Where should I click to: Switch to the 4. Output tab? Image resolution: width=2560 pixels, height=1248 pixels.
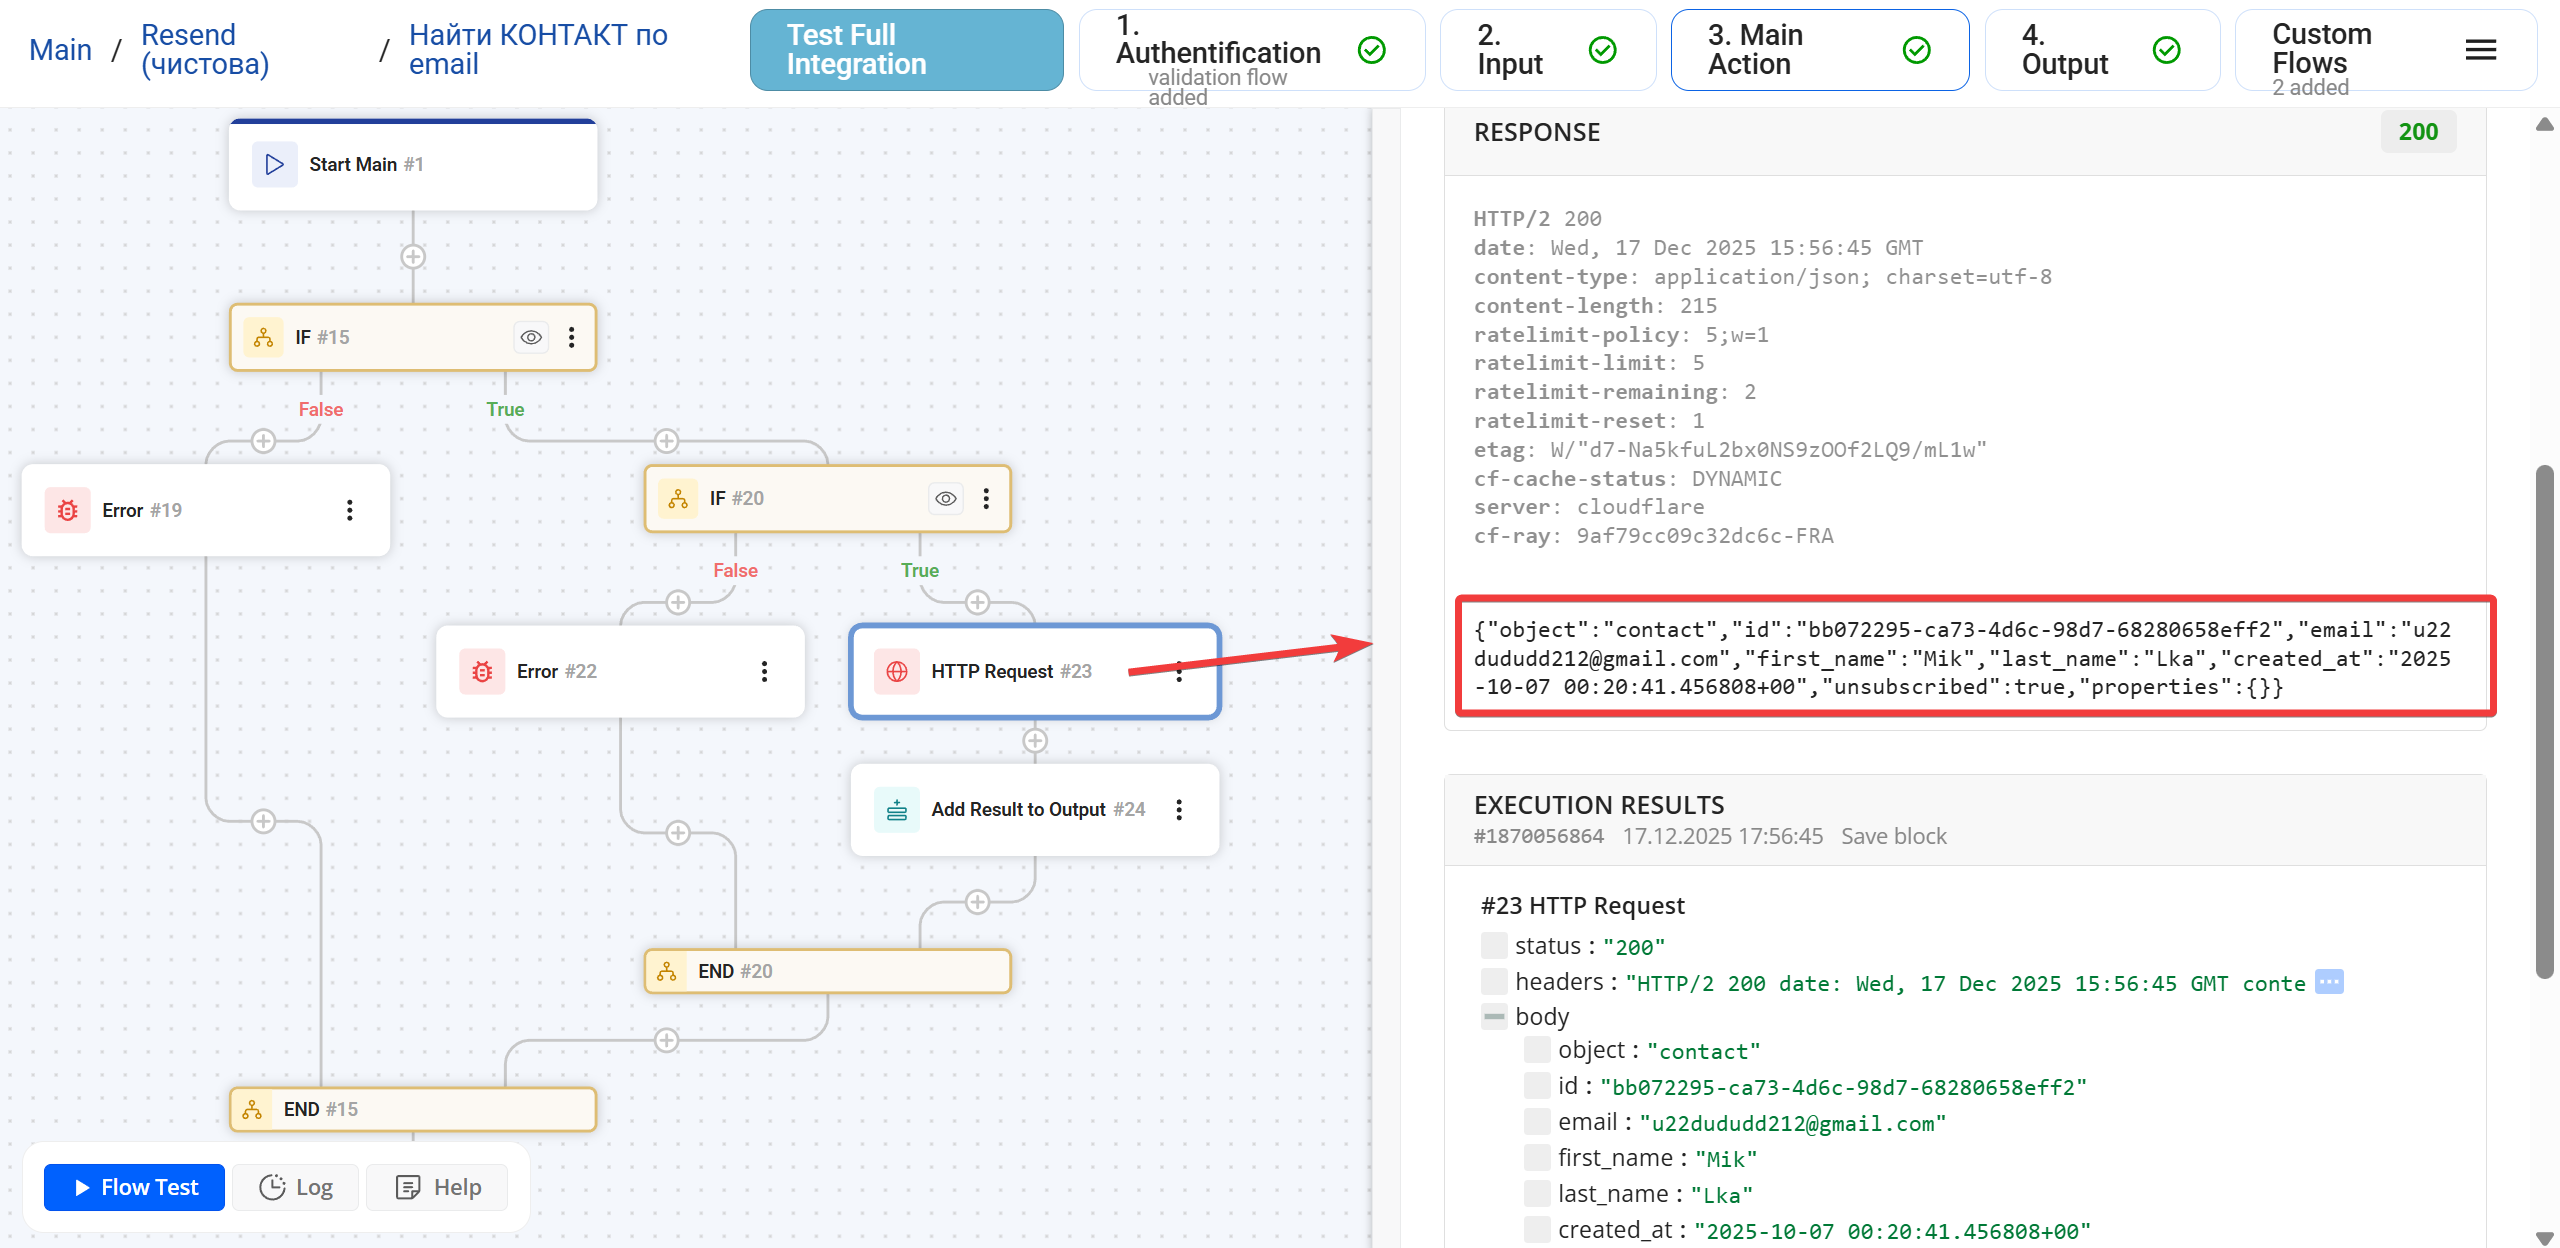click(2100, 49)
